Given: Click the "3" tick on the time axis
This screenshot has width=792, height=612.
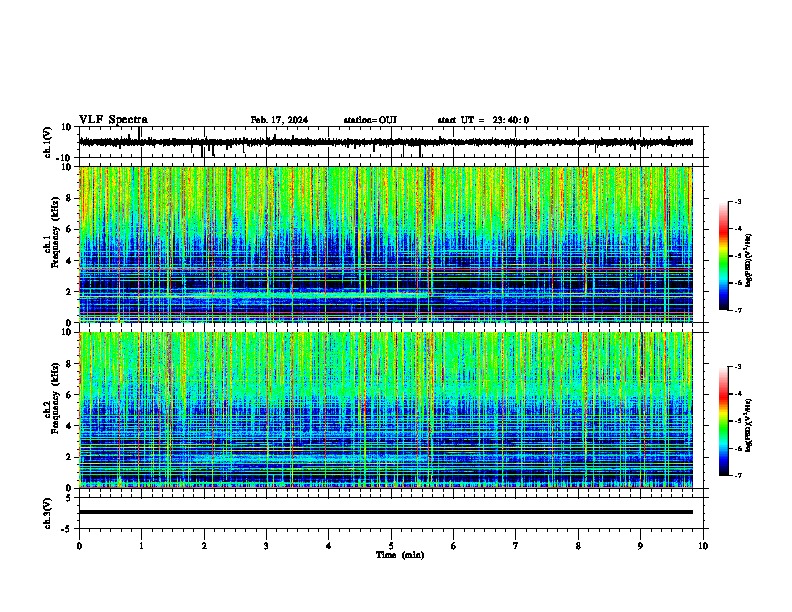Looking at the screenshot, I should 266,546.
